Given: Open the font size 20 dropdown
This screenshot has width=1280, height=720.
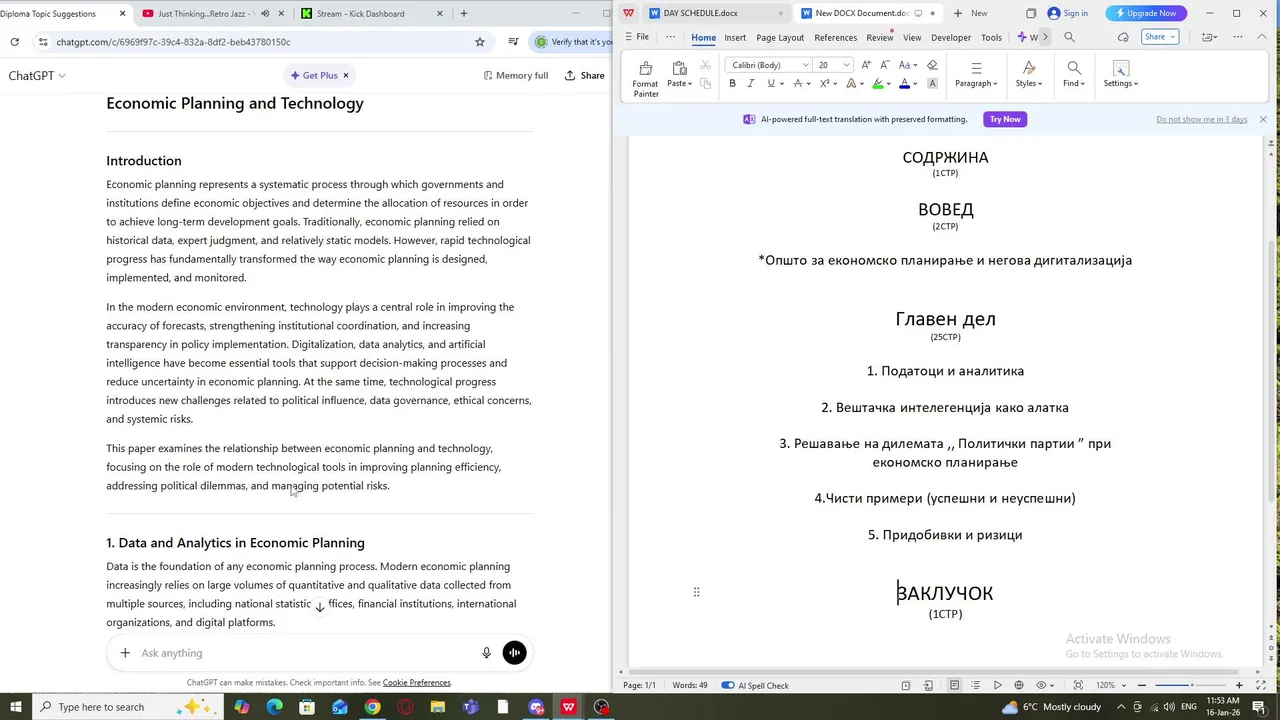Looking at the screenshot, I should click(x=847, y=65).
